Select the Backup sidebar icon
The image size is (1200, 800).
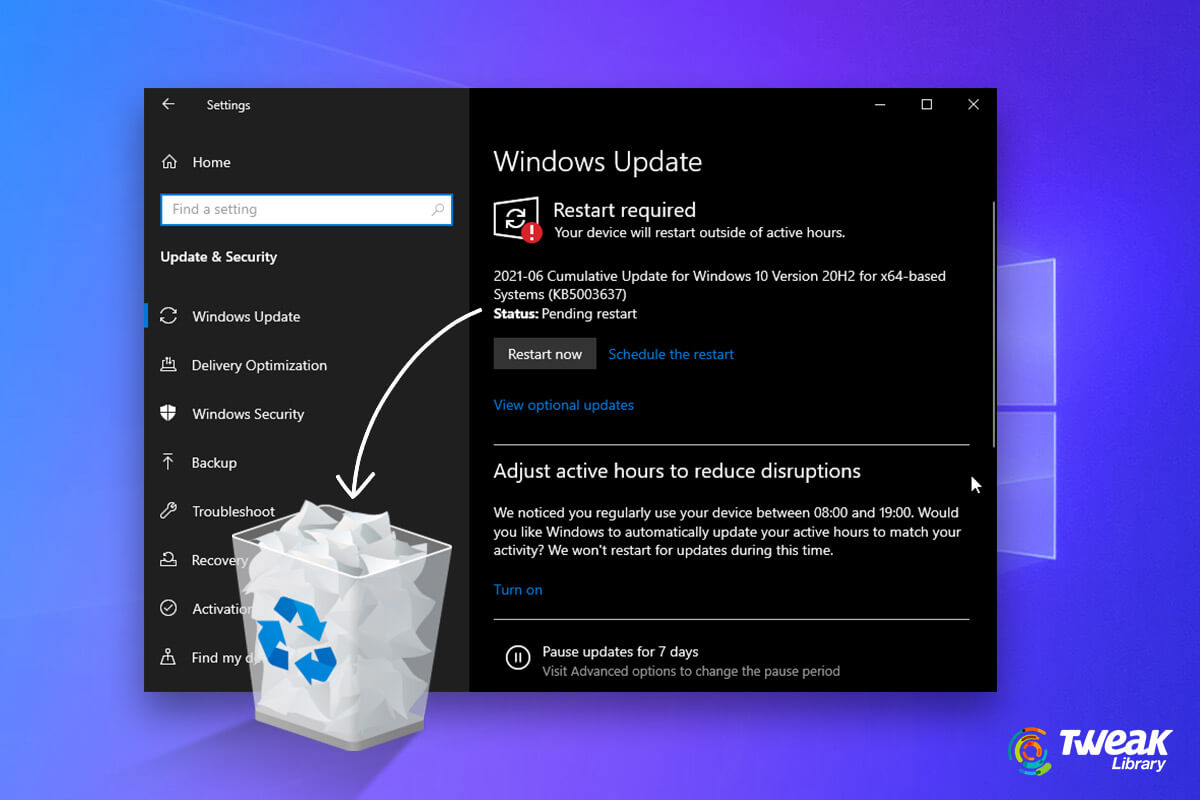pos(169,462)
